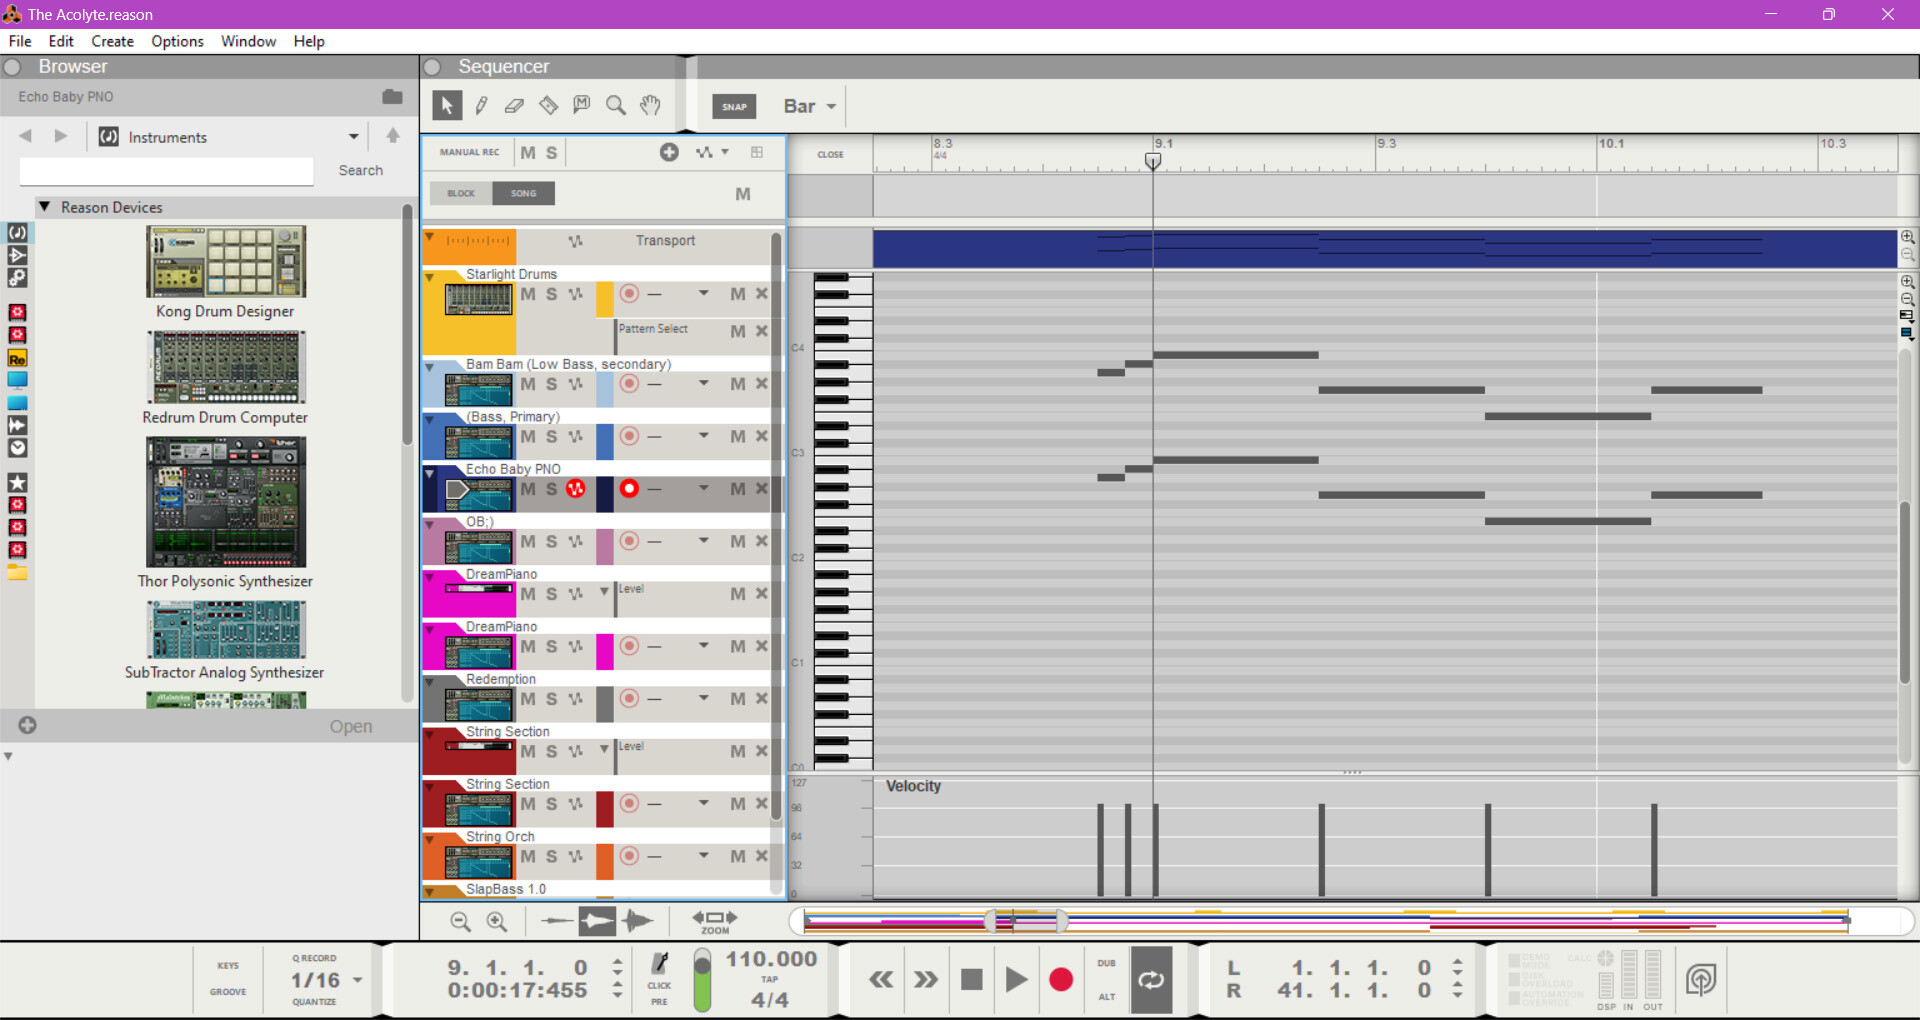This screenshot has width=1920, height=1020.
Task: Open the Instruments browser location dropdown
Action: pyautogui.click(x=353, y=137)
